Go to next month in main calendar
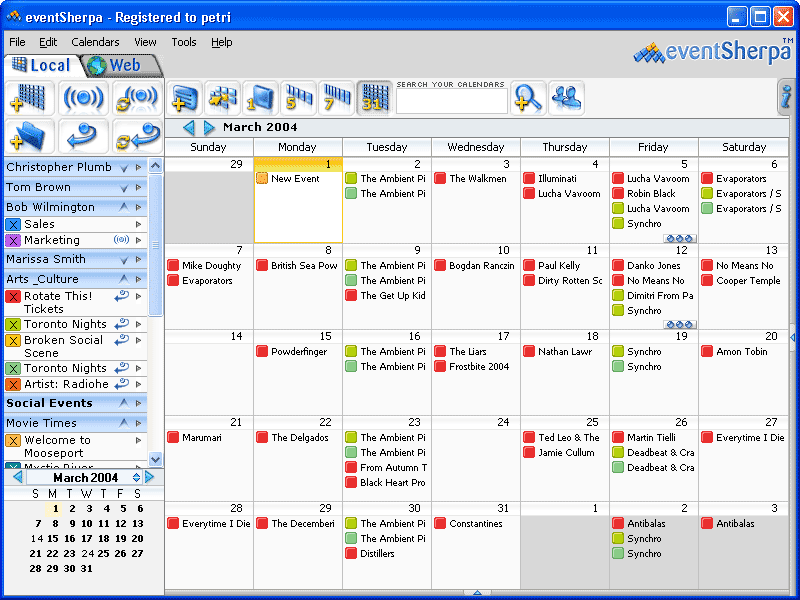Viewport: 800px width, 600px height. pos(209,127)
